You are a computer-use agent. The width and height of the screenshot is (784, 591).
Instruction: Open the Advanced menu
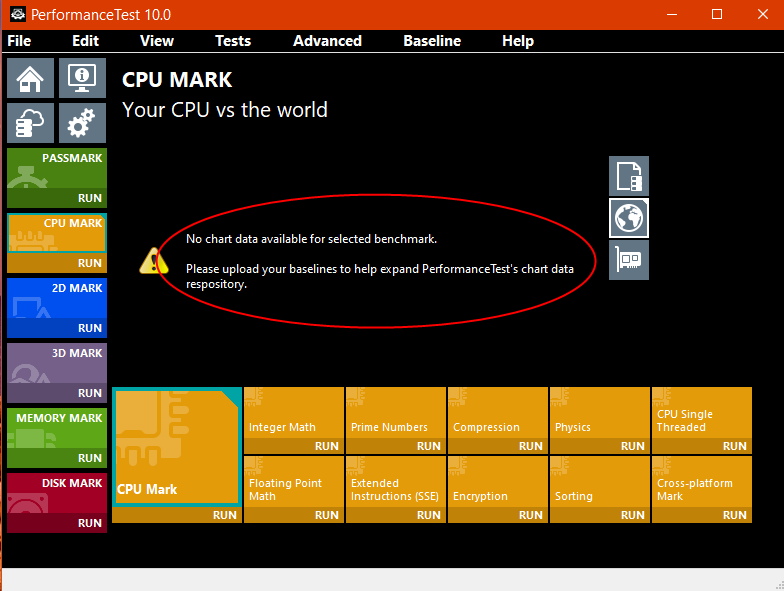[x=327, y=41]
